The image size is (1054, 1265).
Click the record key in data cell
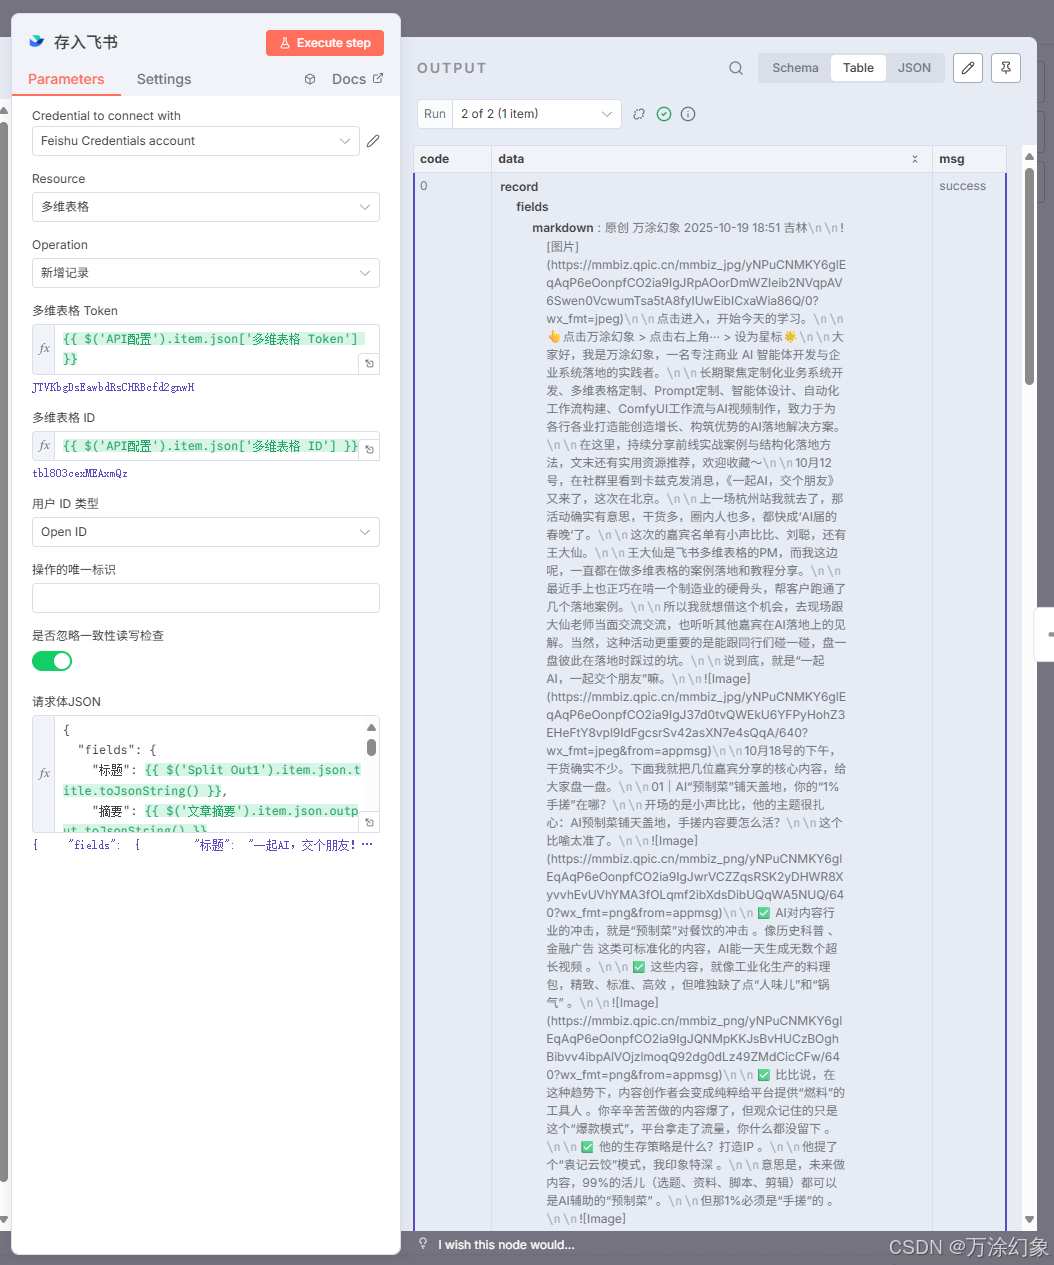519,187
